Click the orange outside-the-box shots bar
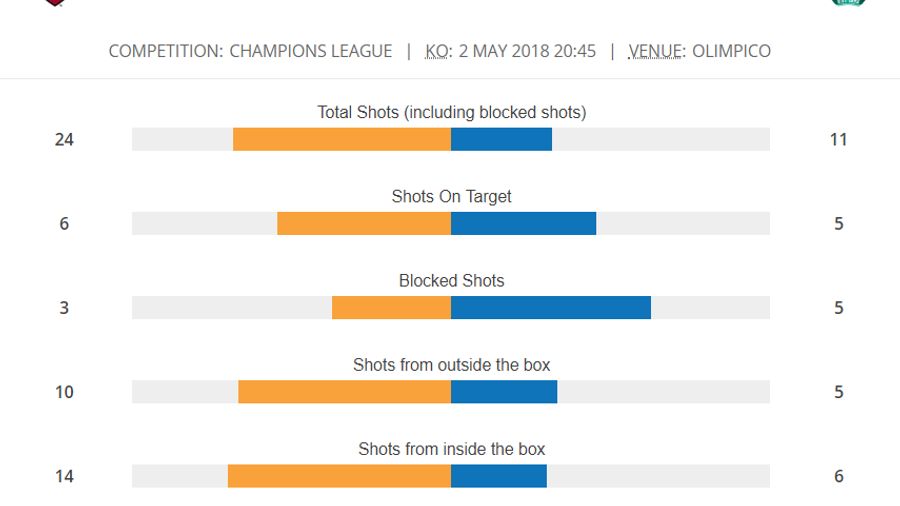The width and height of the screenshot is (900, 506). pyautogui.click(x=344, y=391)
